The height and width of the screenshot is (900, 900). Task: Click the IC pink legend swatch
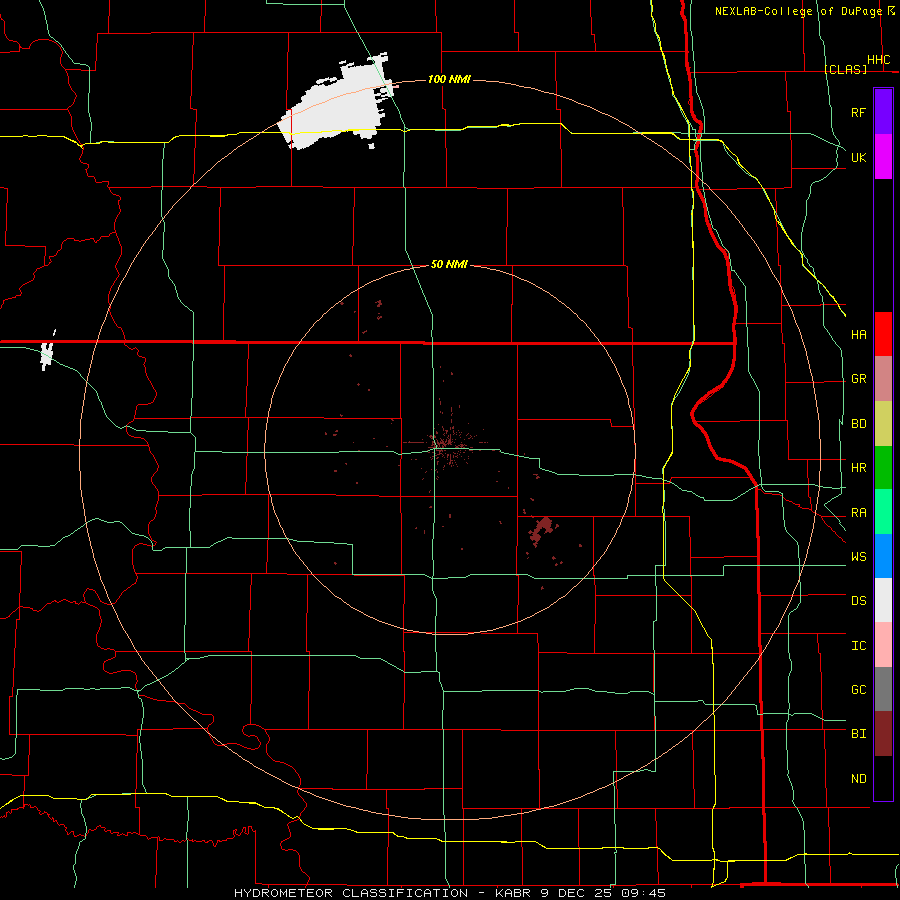[883, 645]
